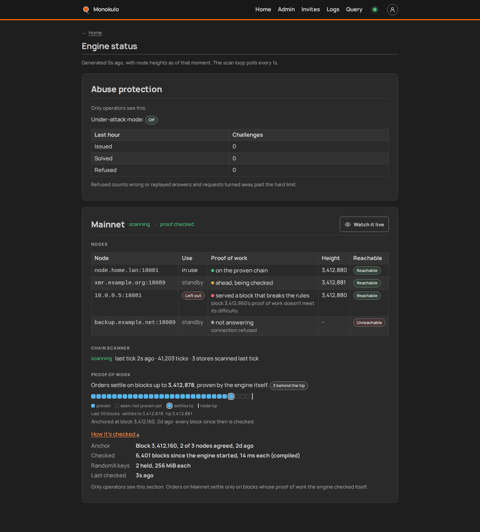Click 'Solved' row in challenges table
This screenshot has width=480, height=532.
[240, 158]
